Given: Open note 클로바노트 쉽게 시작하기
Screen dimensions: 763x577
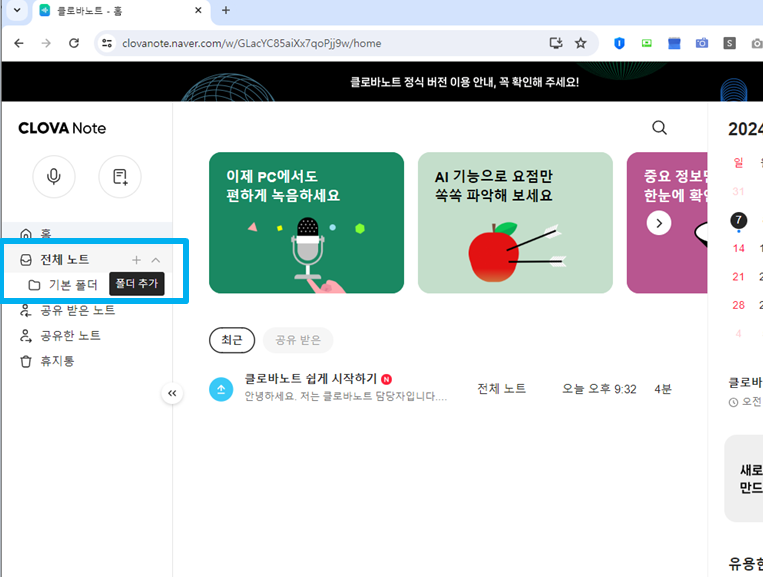Looking at the screenshot, I should (310, 379).
